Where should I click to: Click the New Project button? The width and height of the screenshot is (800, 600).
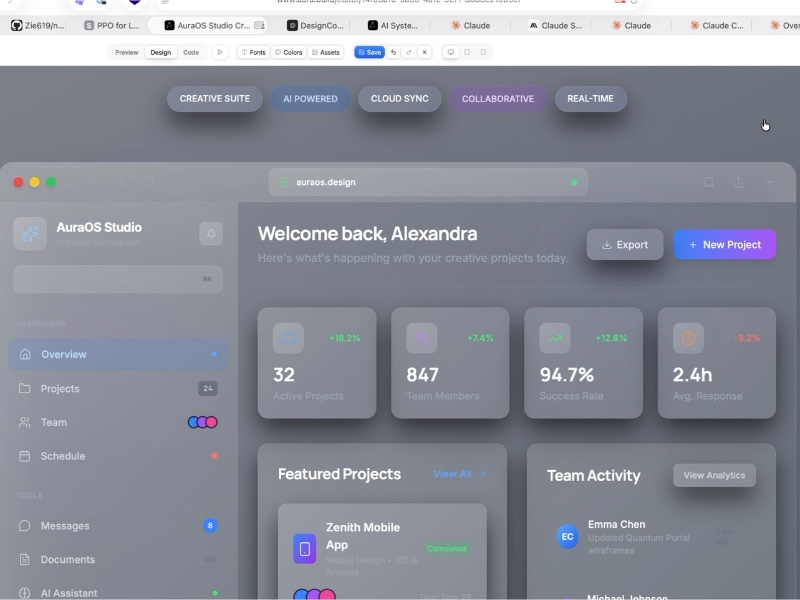pos(725,244)
